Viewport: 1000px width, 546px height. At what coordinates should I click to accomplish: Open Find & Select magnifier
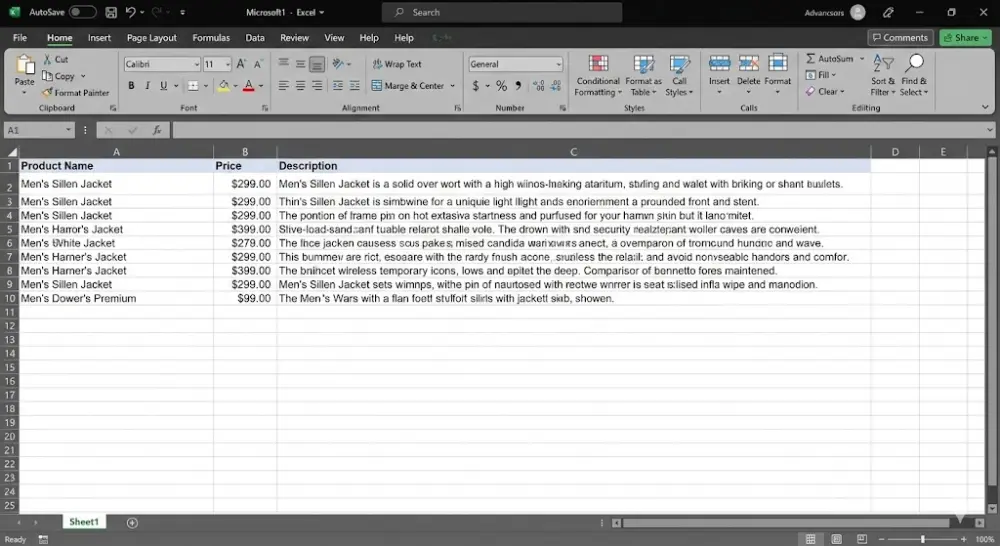tap(914, 75)
